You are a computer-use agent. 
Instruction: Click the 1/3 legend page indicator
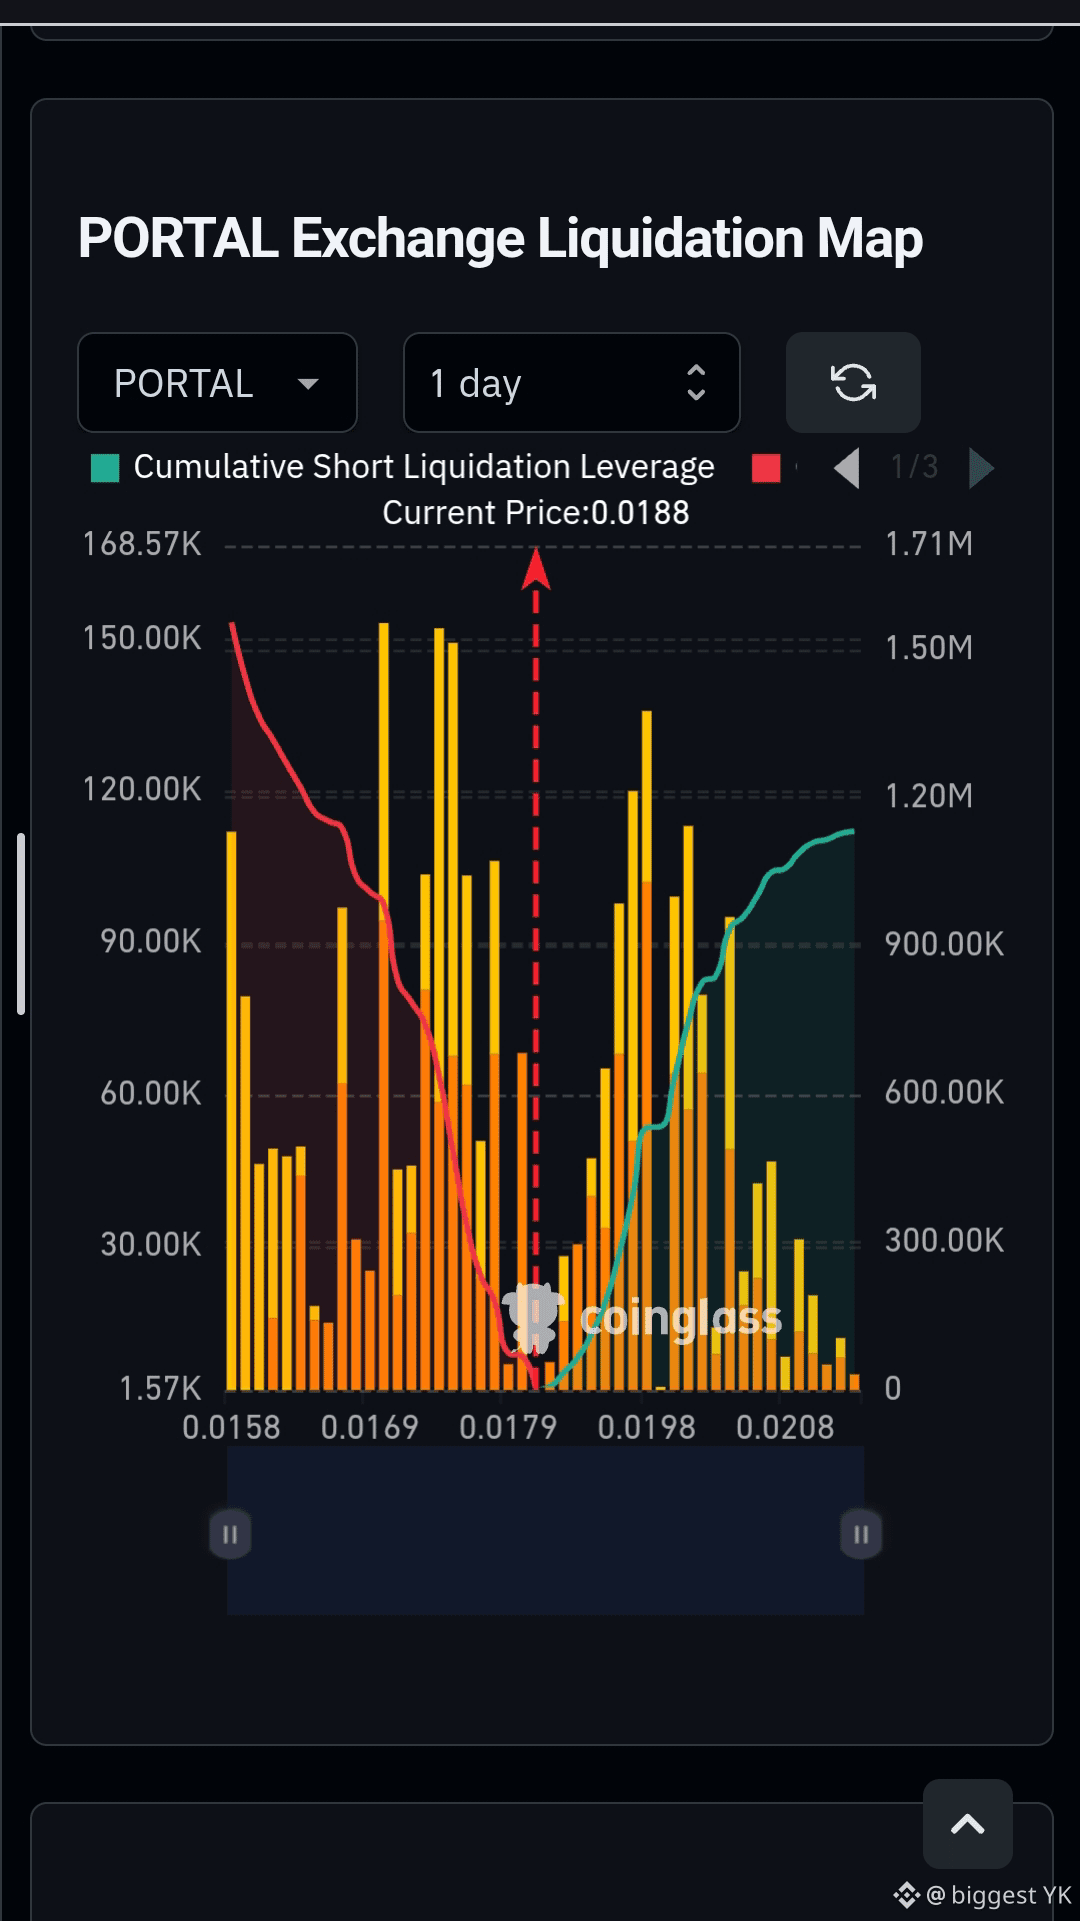click(914, 467)
